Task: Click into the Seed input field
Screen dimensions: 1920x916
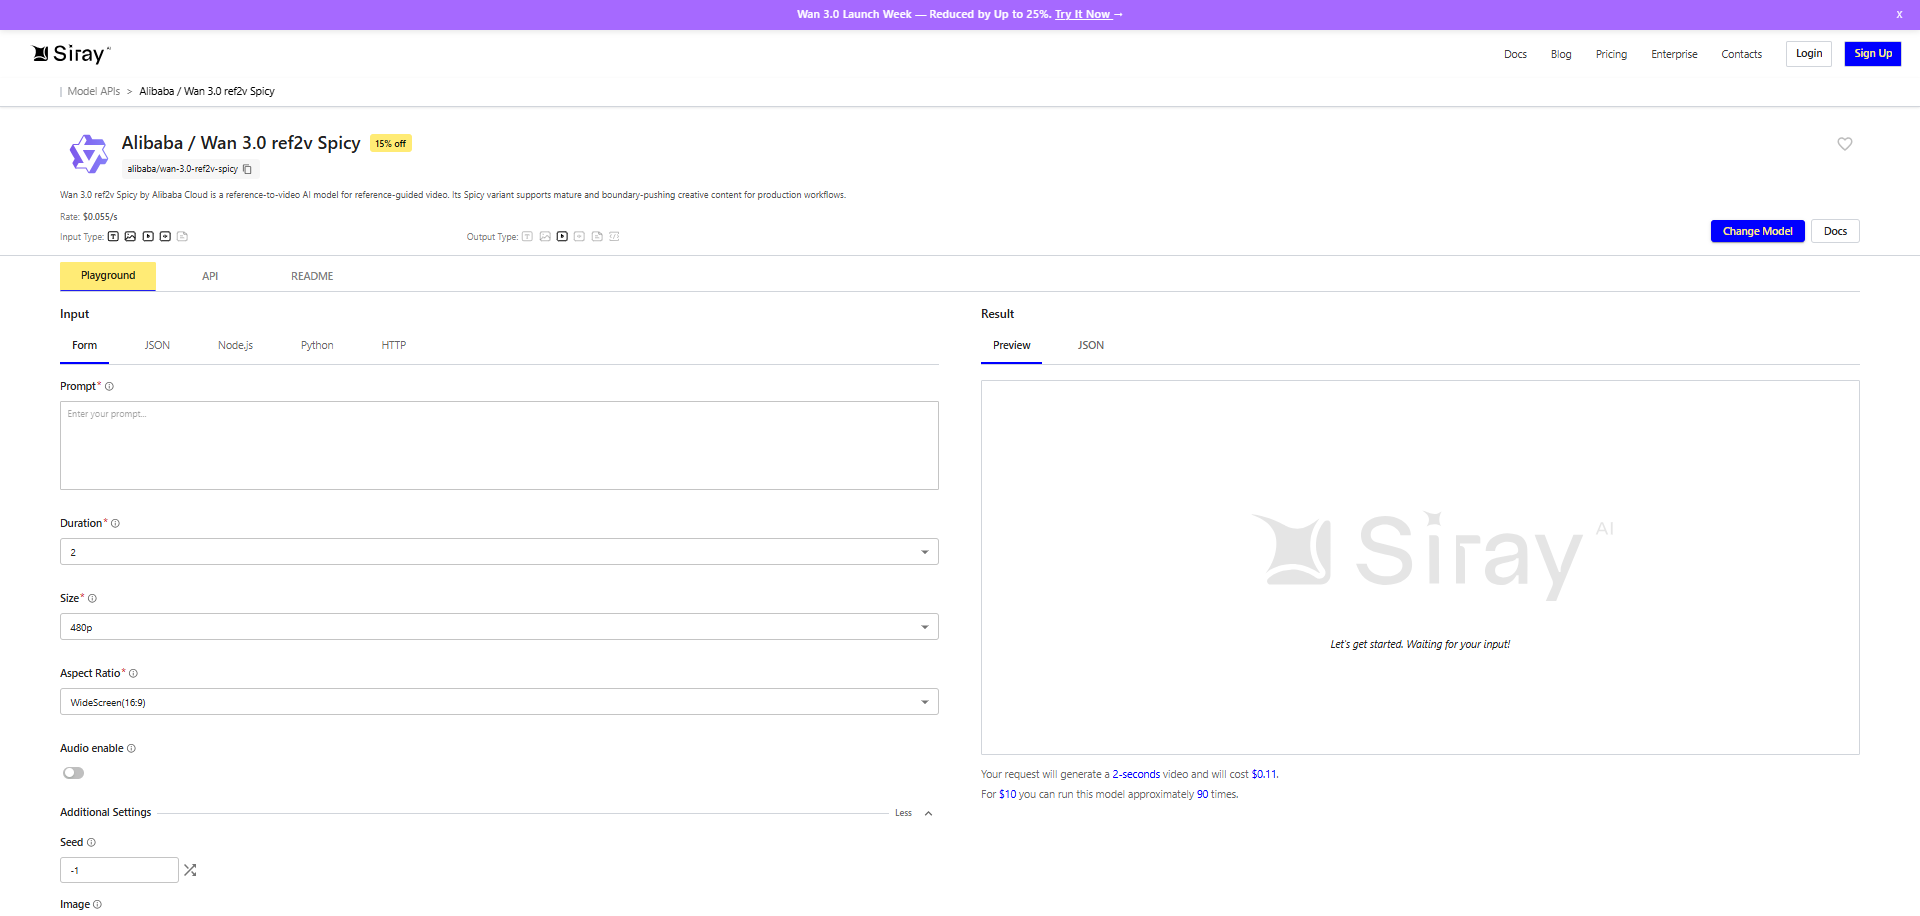Action: pos(119,870)
